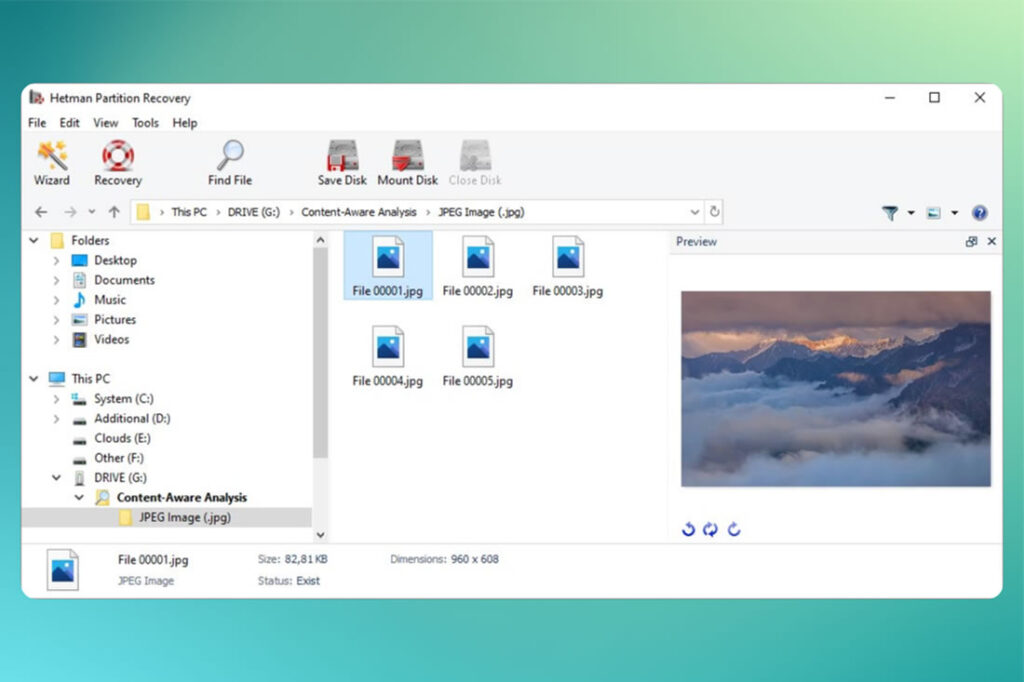Refresh the folder view
1024x682 pixels.
point(714,212)
